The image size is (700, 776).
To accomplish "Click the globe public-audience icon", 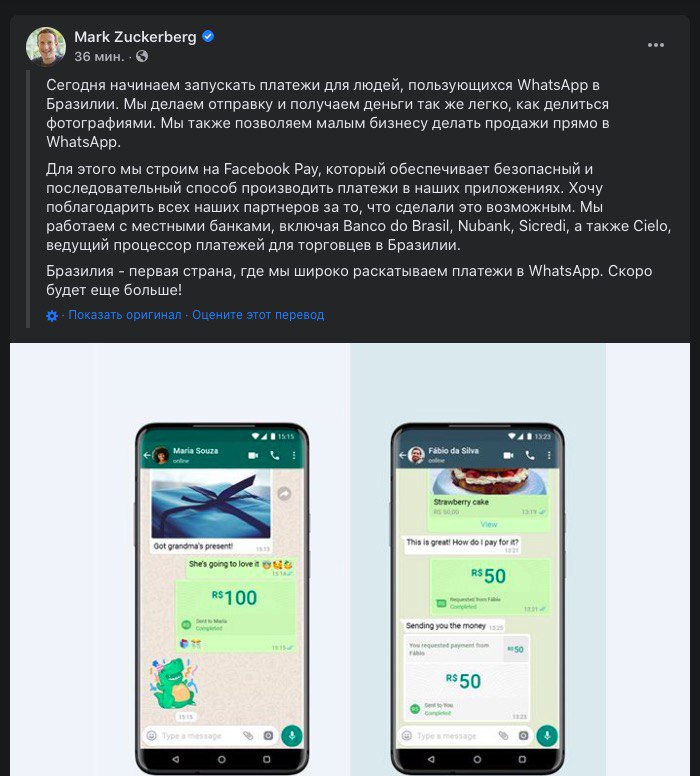I will pyautogui.click(x=142, y=56).
